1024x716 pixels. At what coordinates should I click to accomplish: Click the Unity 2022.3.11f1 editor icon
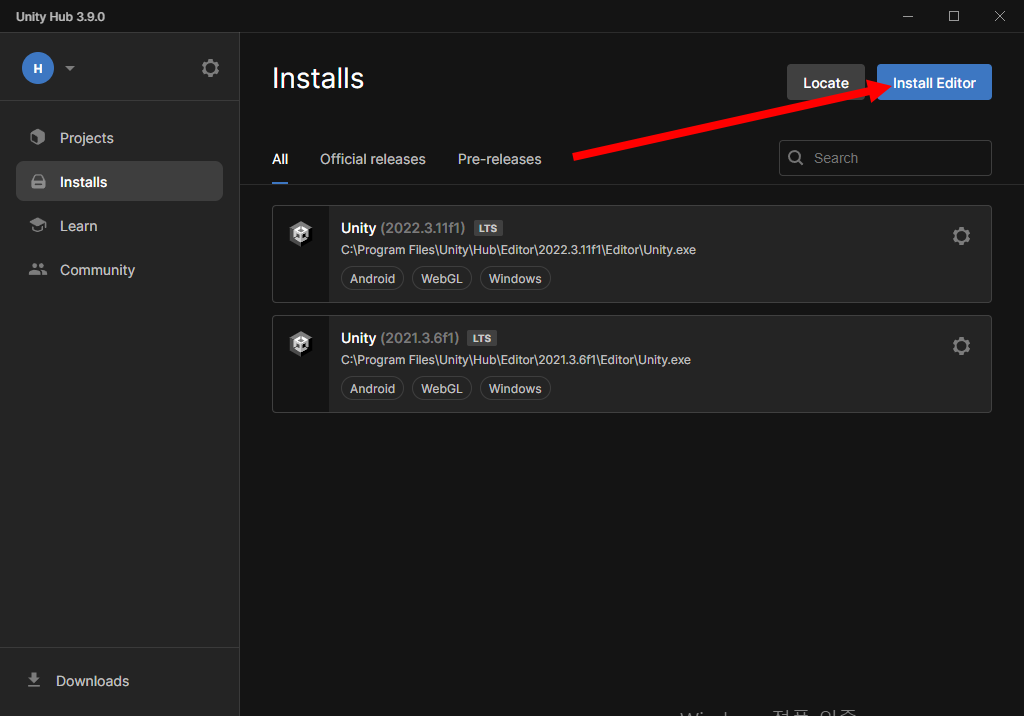[x=300, y=233]
